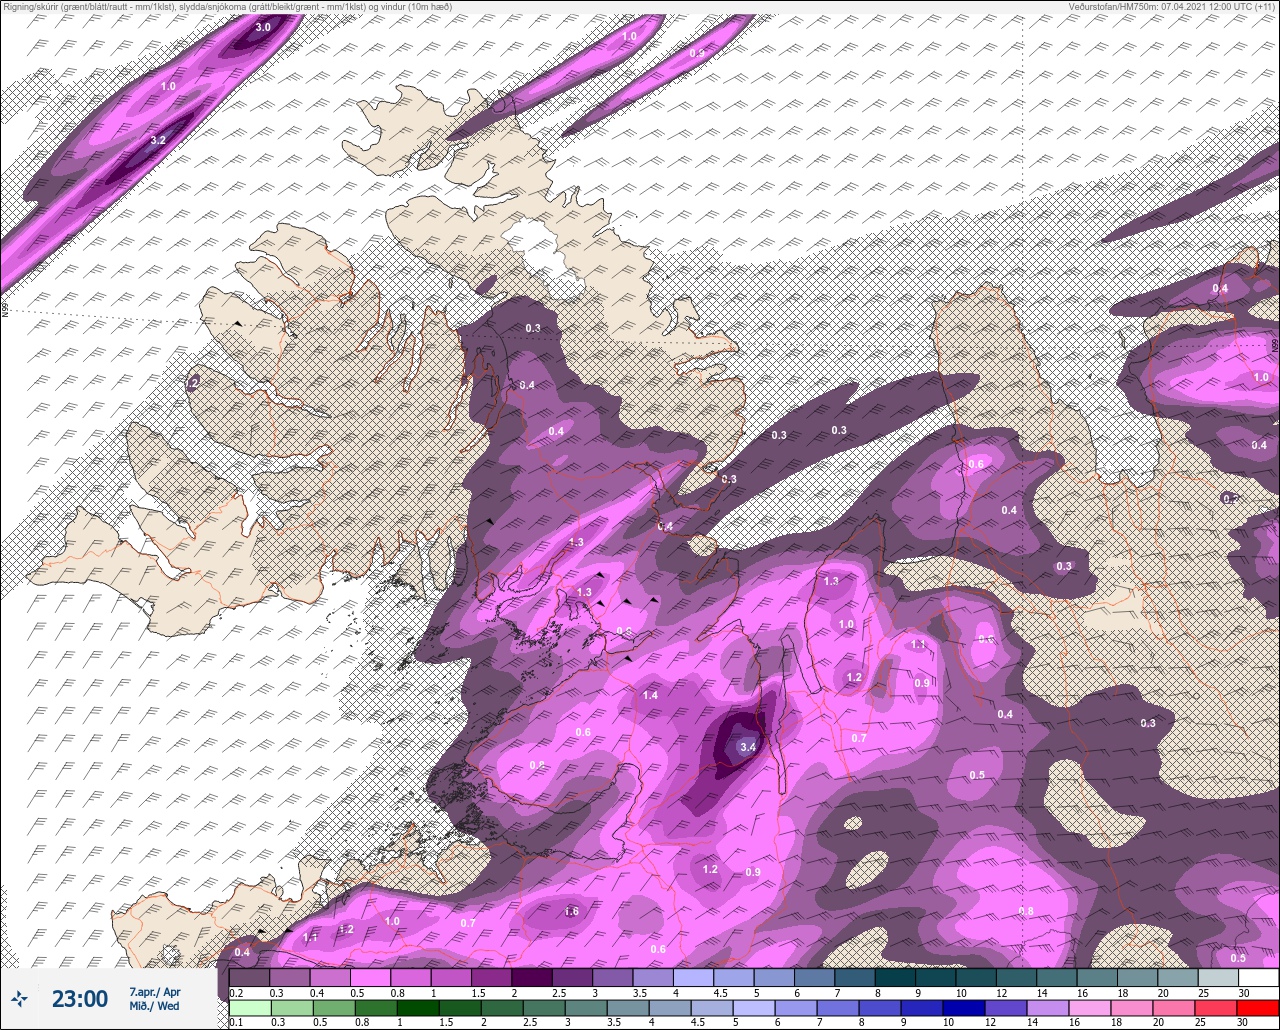The width and height of the screenshot is (1280, 1030).
Task: Pick the upper-row steel-blue swatch starting at 6
Action: tap(814, 977)
